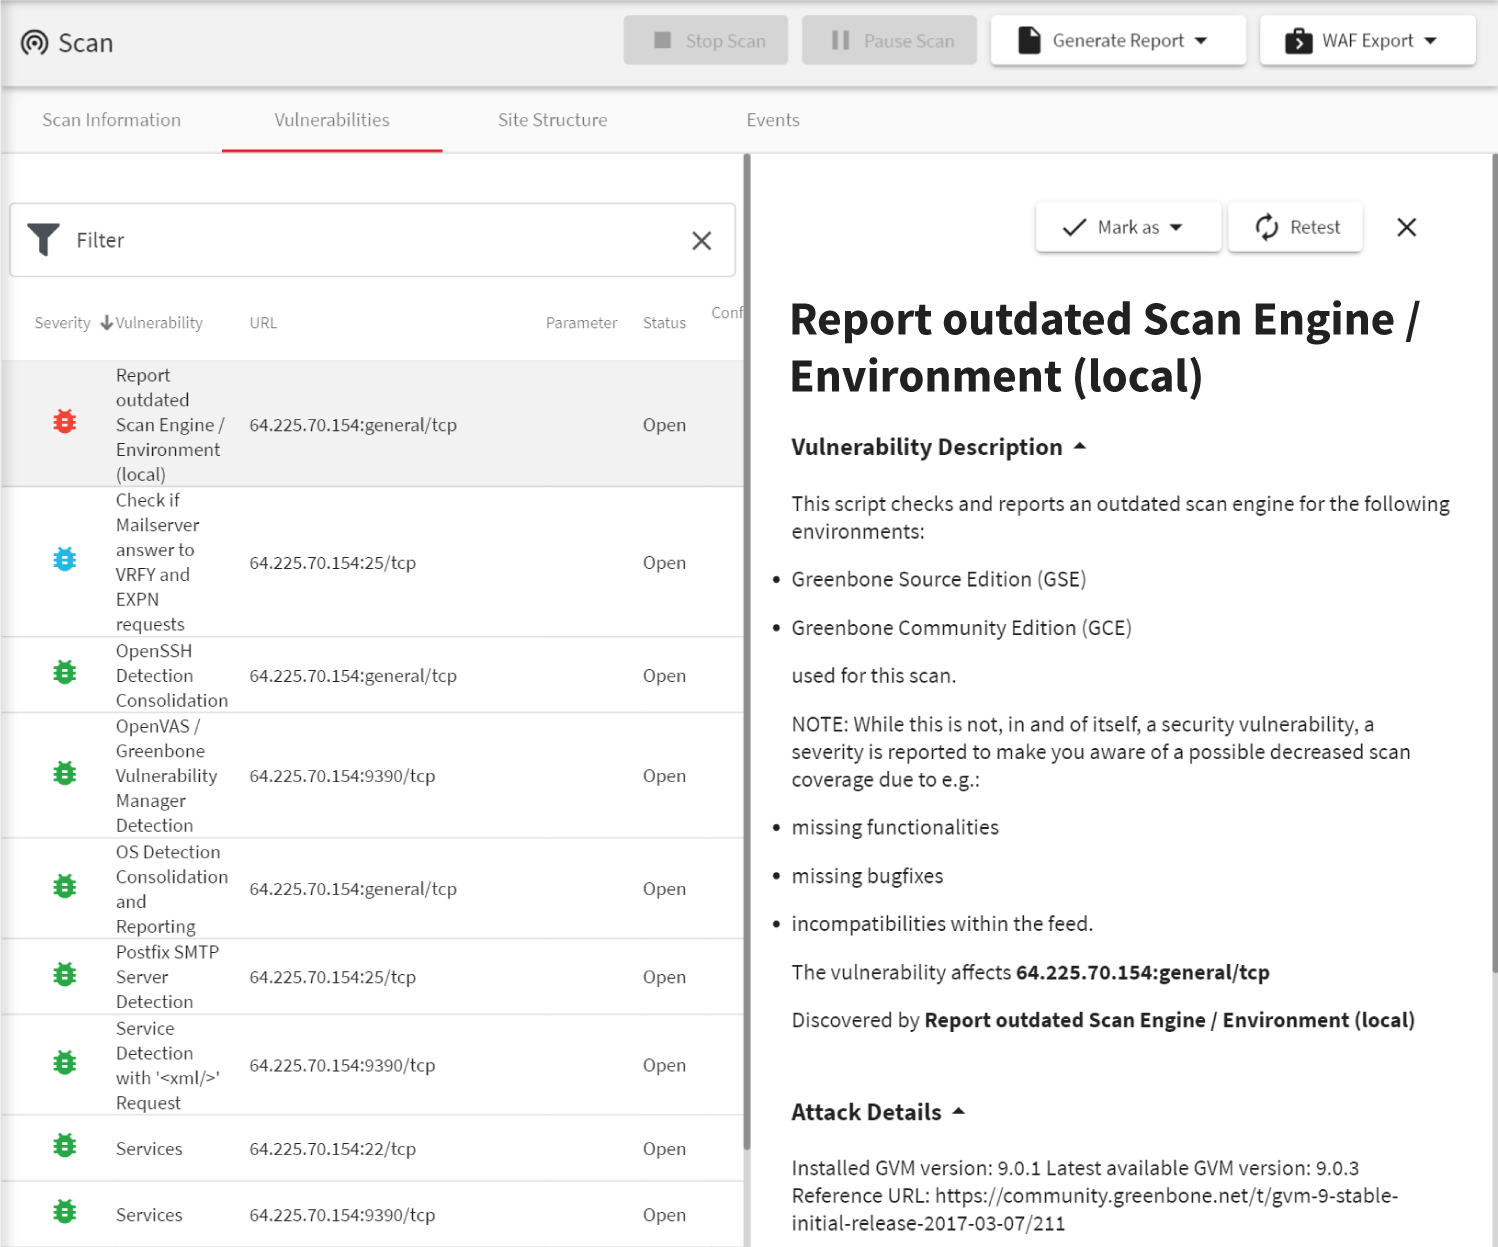Collapse the Attack Details section
This screenshot has height=1247, width=1498.
[x=959, y=1111]
